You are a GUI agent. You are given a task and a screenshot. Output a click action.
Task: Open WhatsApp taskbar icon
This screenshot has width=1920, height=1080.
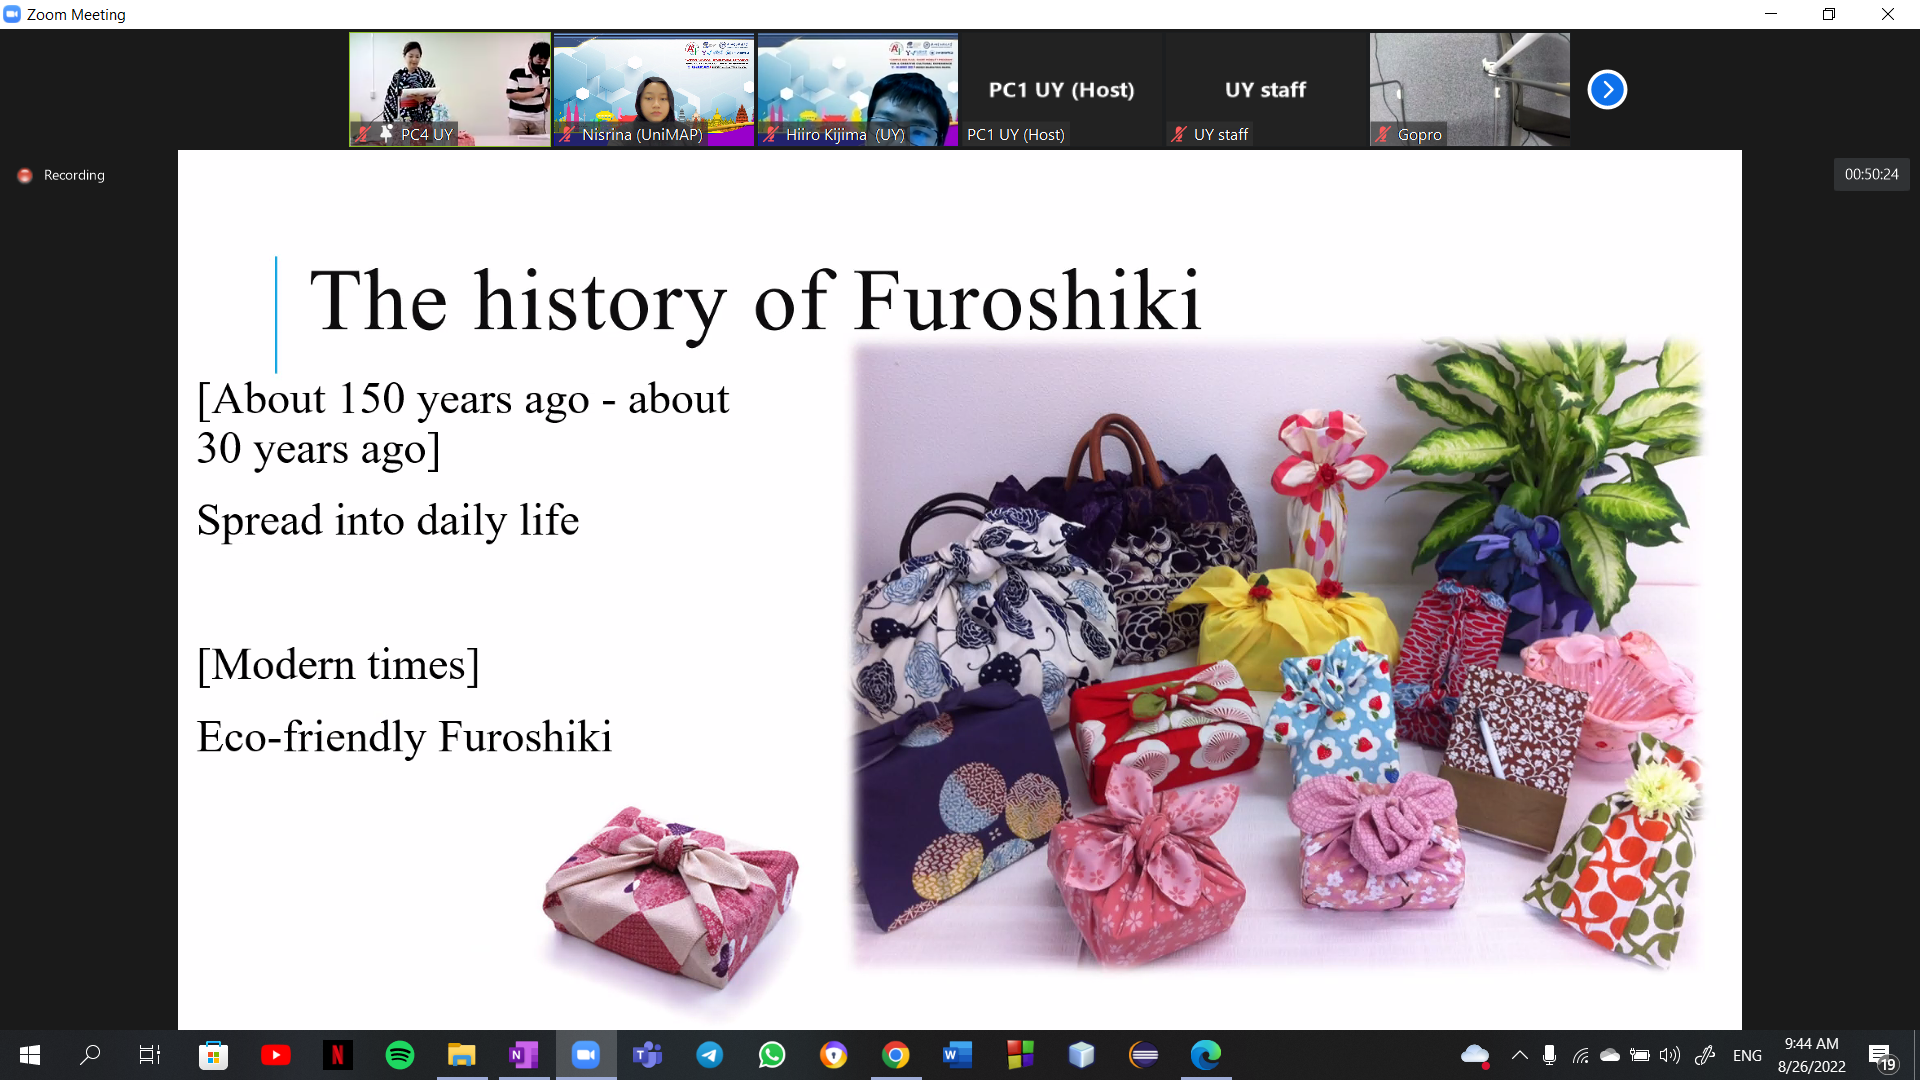772,1055
